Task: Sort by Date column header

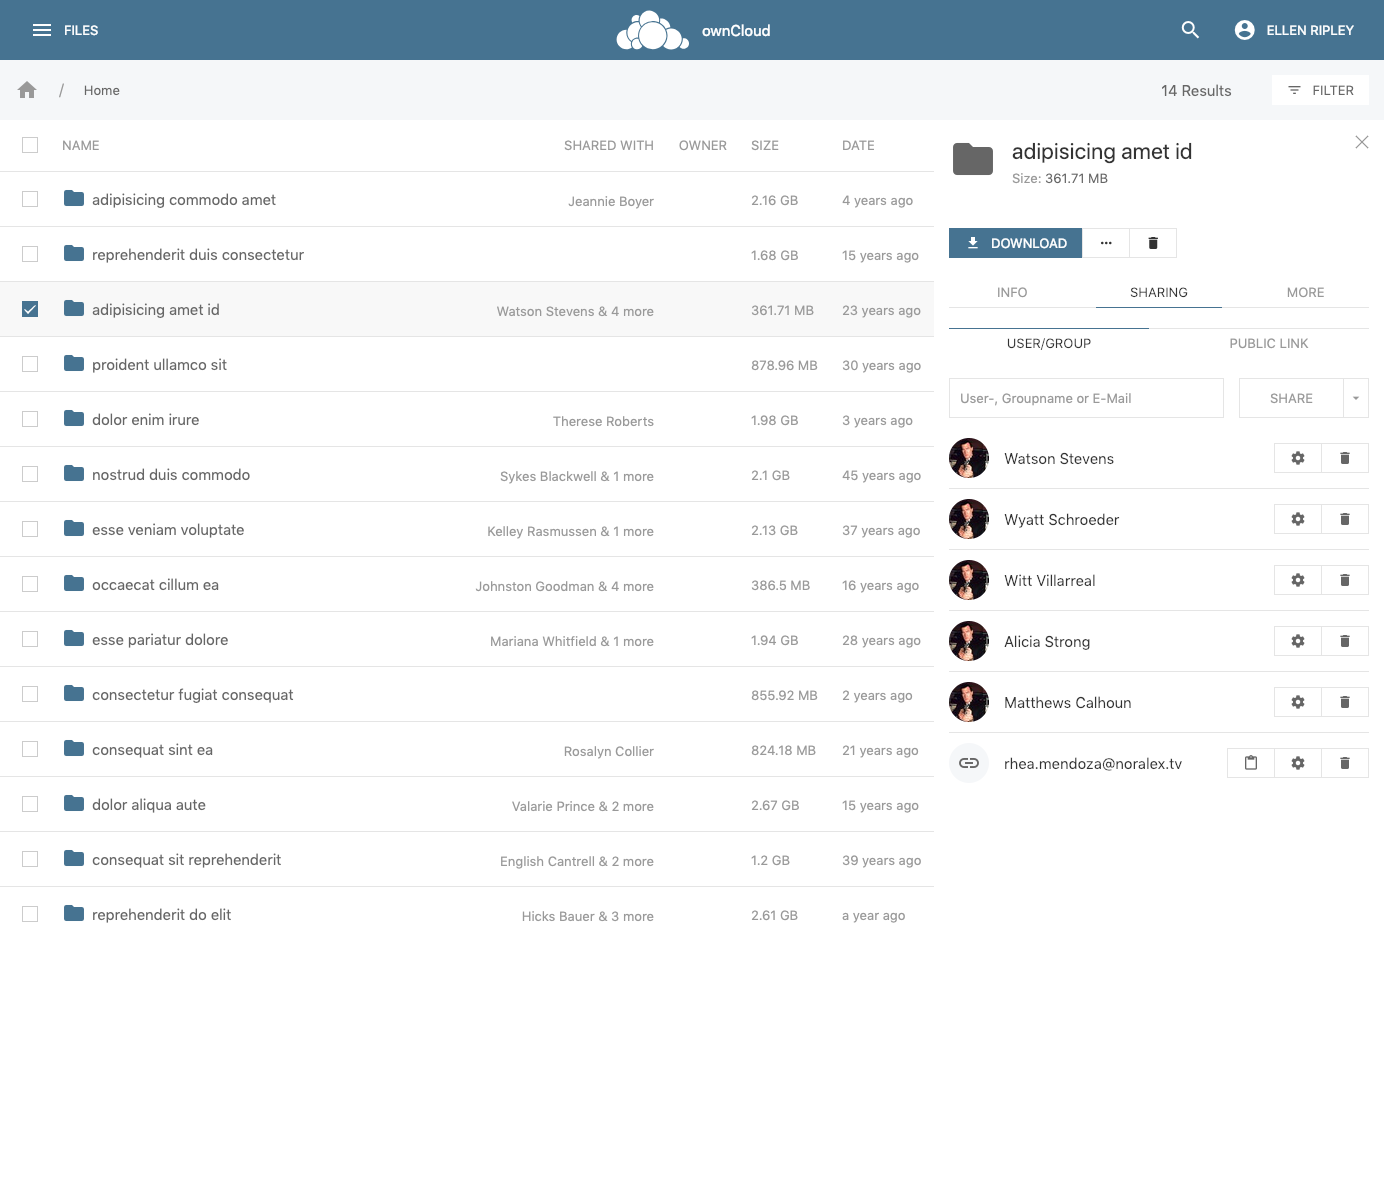Action: click(x=858, y=145)
